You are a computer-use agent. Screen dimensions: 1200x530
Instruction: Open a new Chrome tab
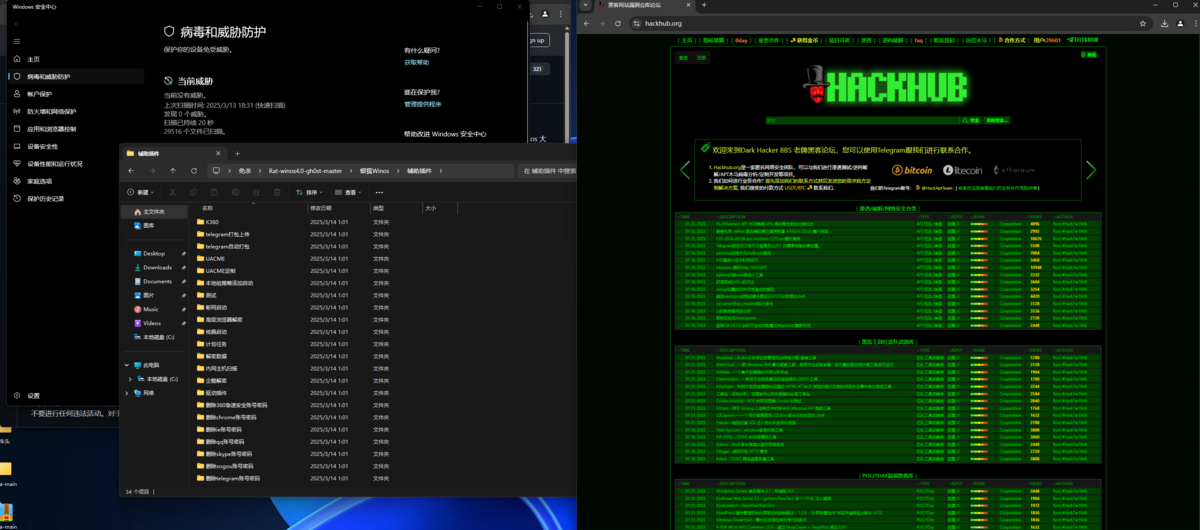705,6
